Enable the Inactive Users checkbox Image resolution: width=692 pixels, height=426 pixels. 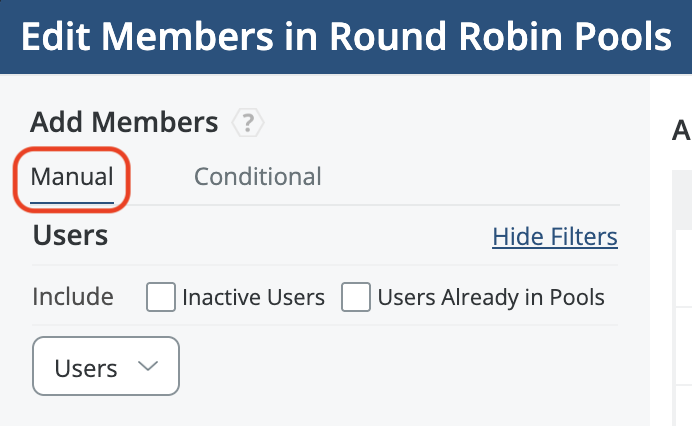click(161, 297)
